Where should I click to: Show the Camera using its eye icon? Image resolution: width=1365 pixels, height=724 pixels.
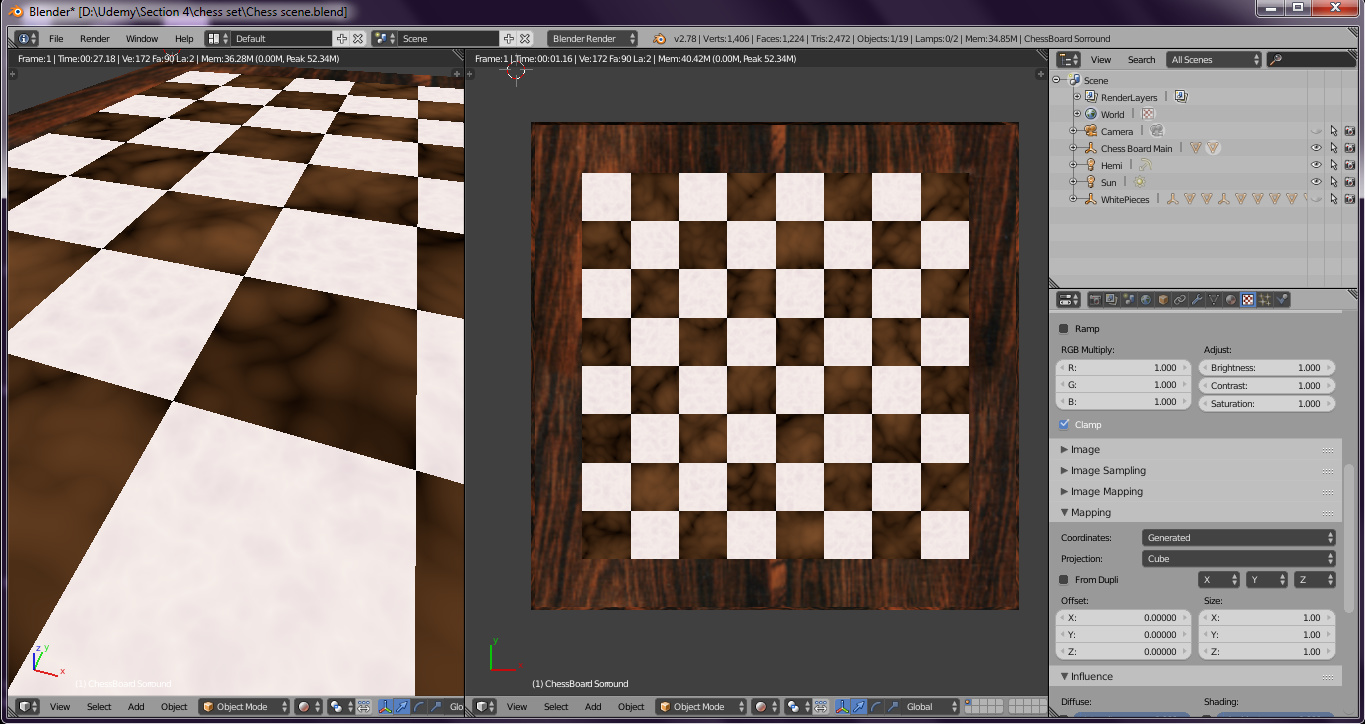(x=1316, y=131)
